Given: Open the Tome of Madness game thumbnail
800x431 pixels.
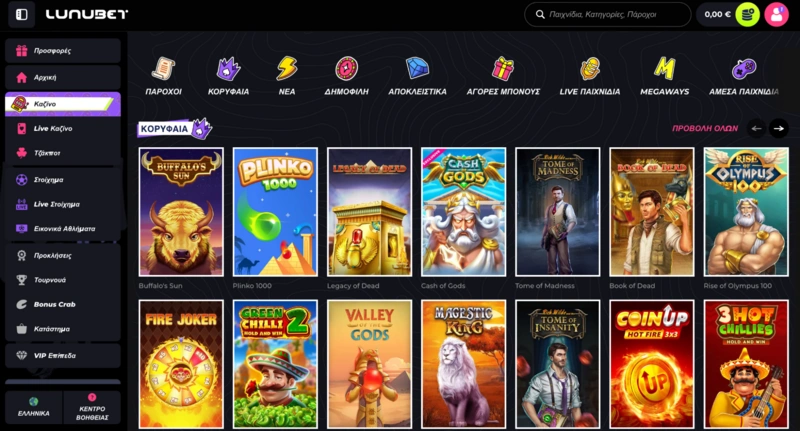Looking at the screenshot, I should point(558,212).
